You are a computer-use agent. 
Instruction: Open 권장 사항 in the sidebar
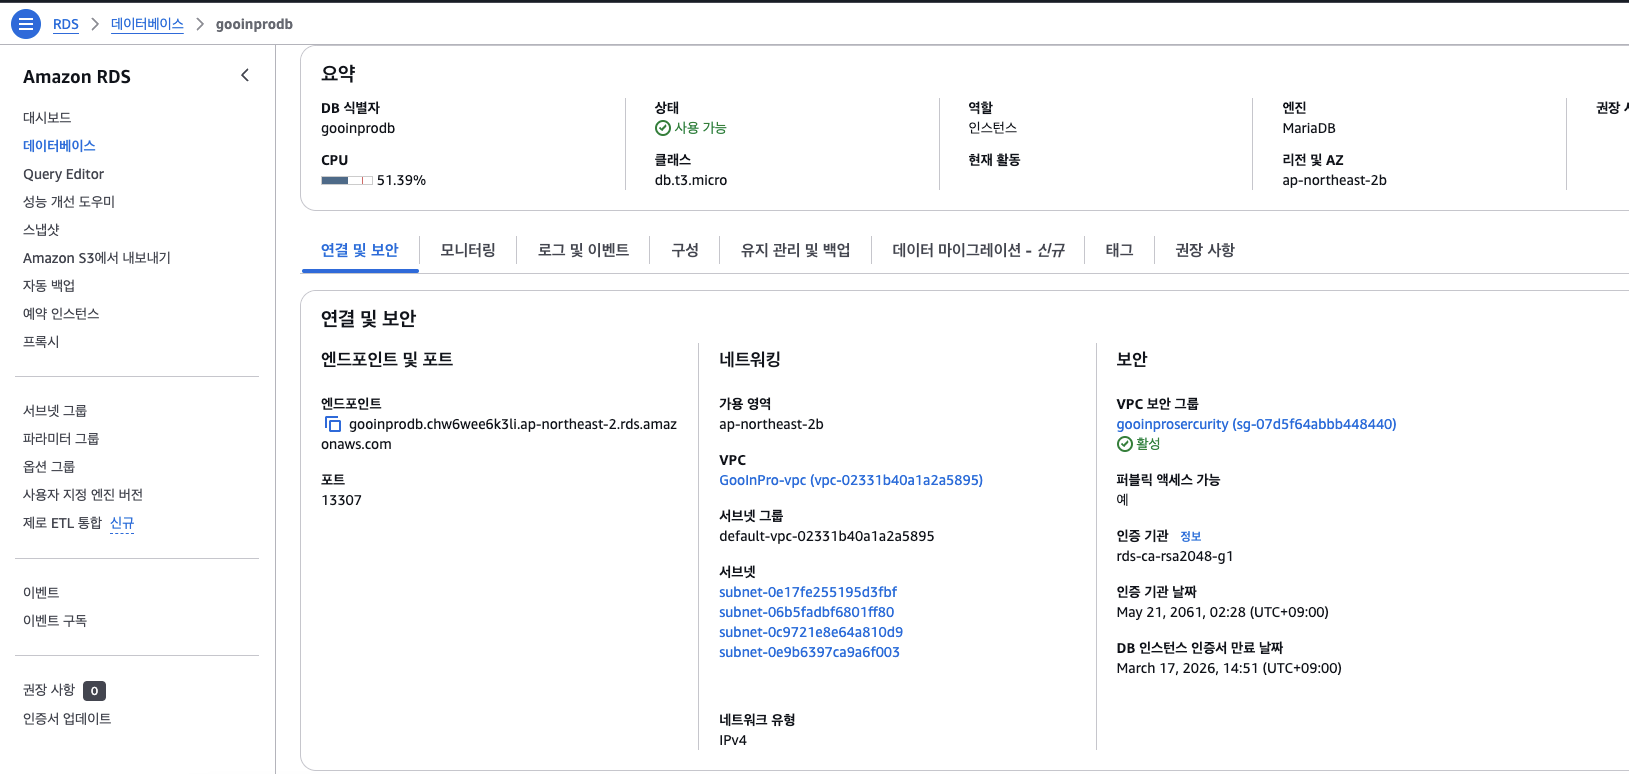pyautogui.click(x=49, y=690)
